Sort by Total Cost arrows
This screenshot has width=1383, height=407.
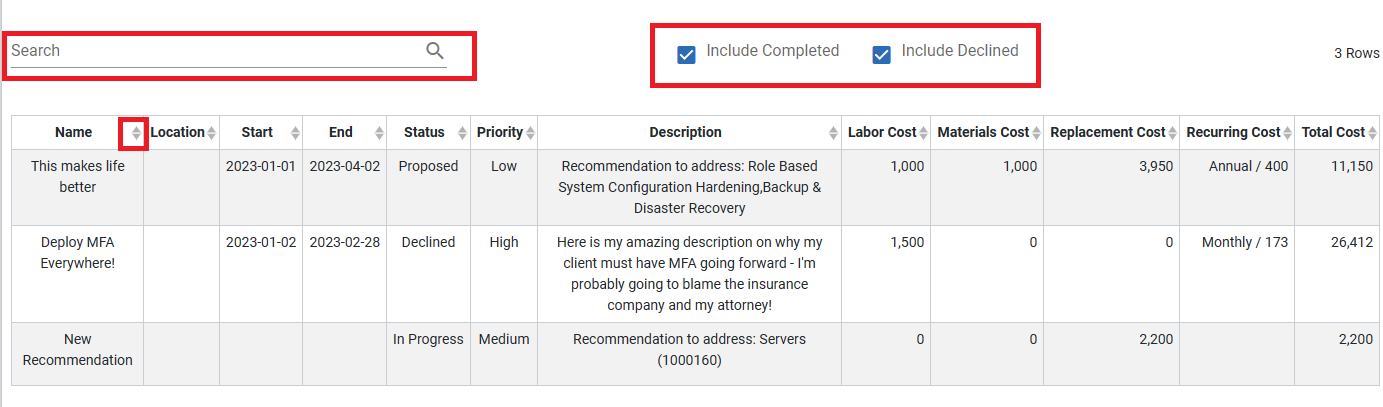tap(1372, 133)
